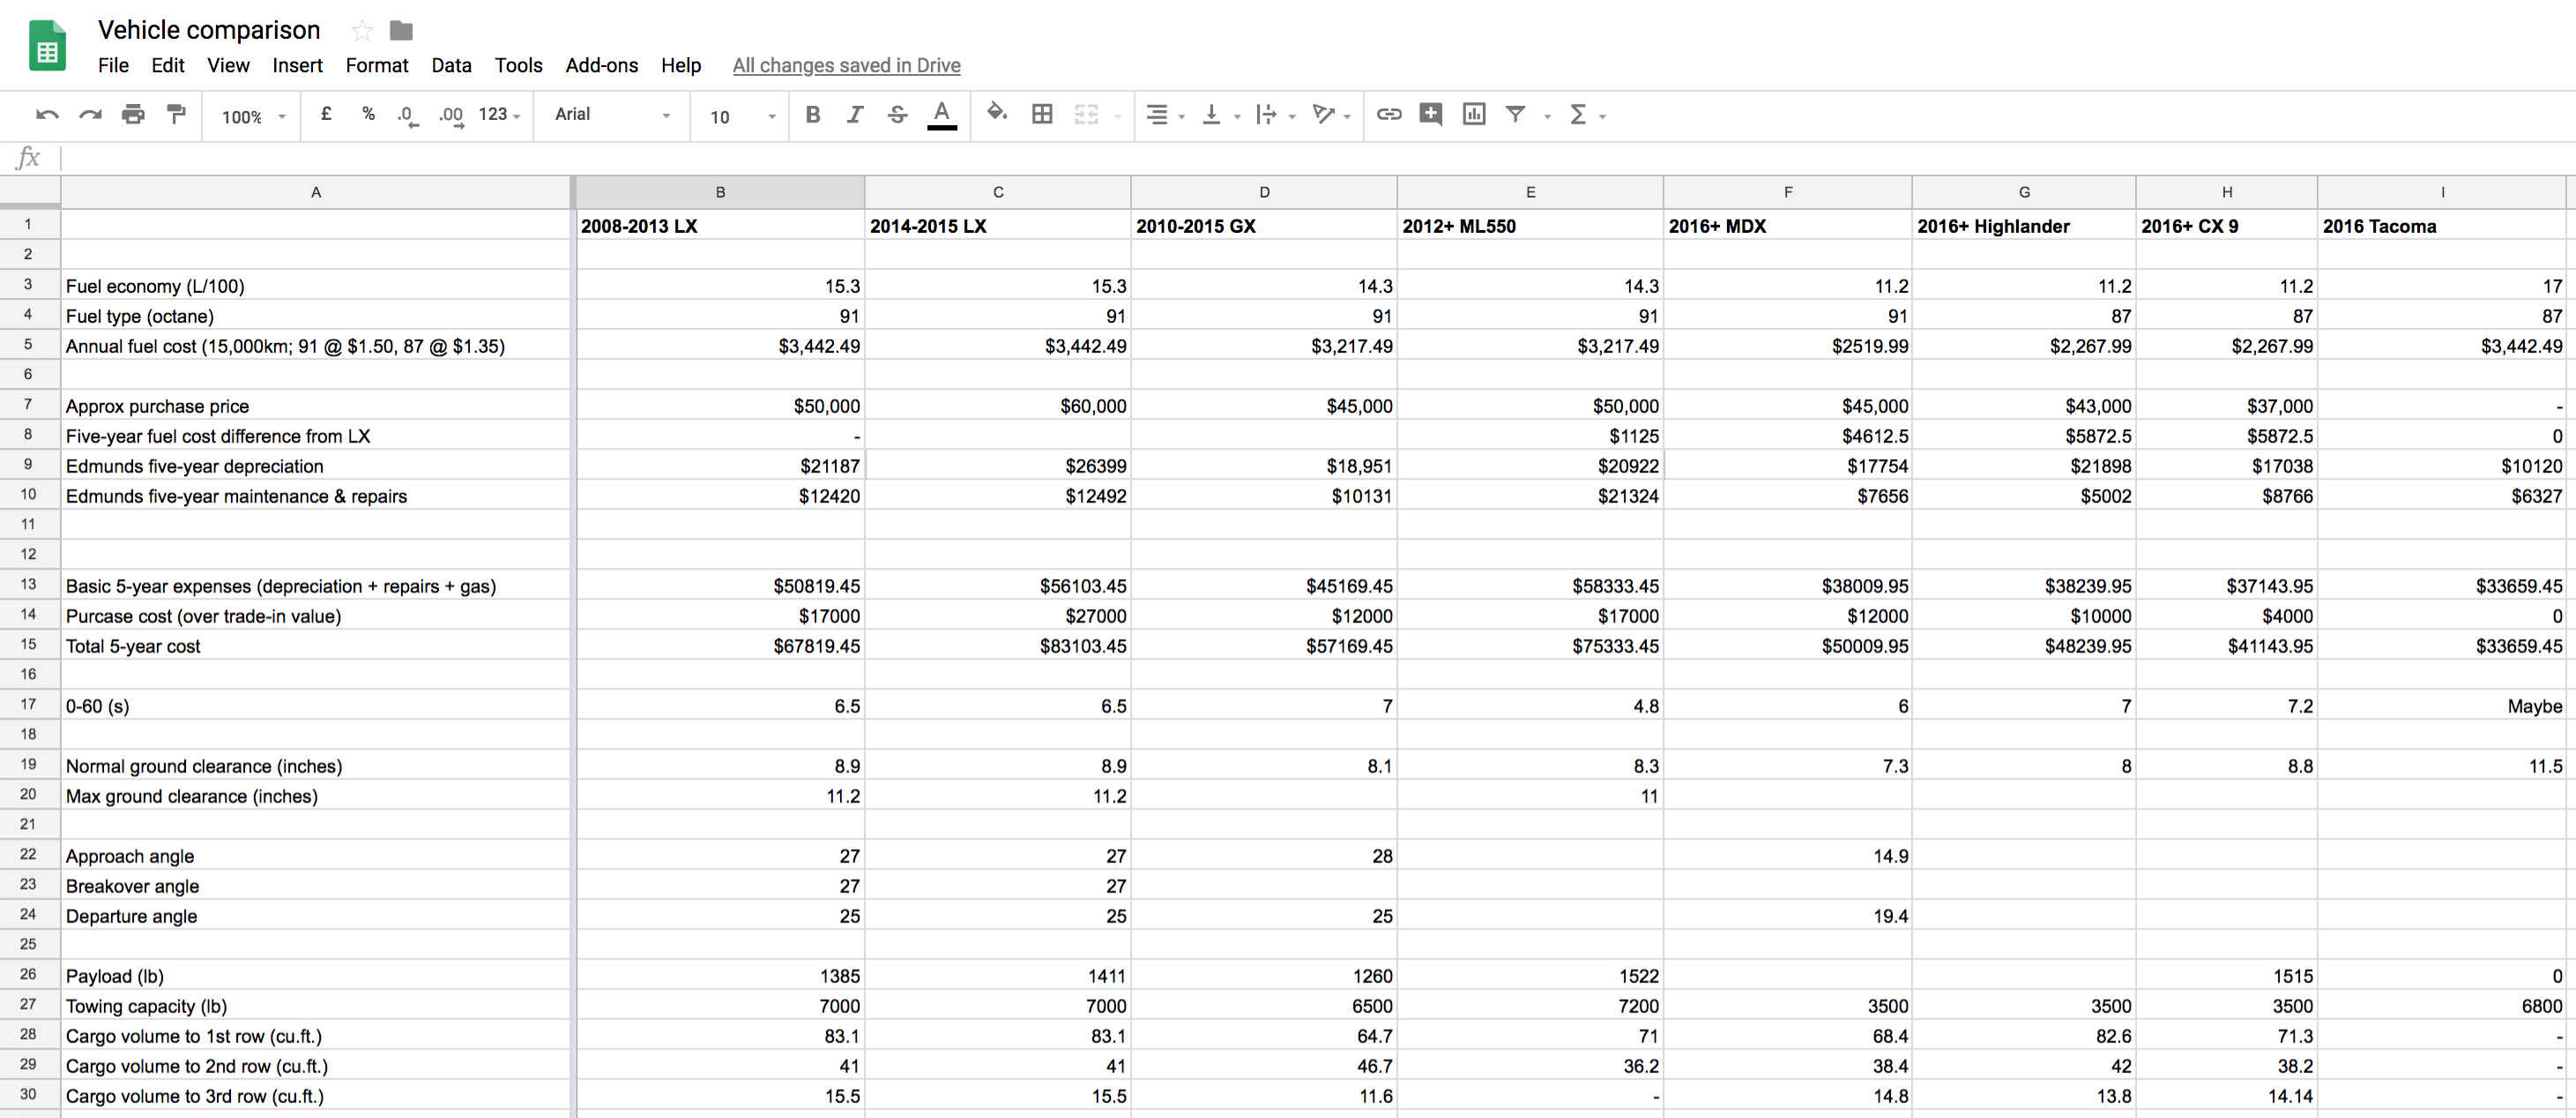Screen dimensions: 2576x1118
Task: Open the borders tool
Action: point(1042,115)
